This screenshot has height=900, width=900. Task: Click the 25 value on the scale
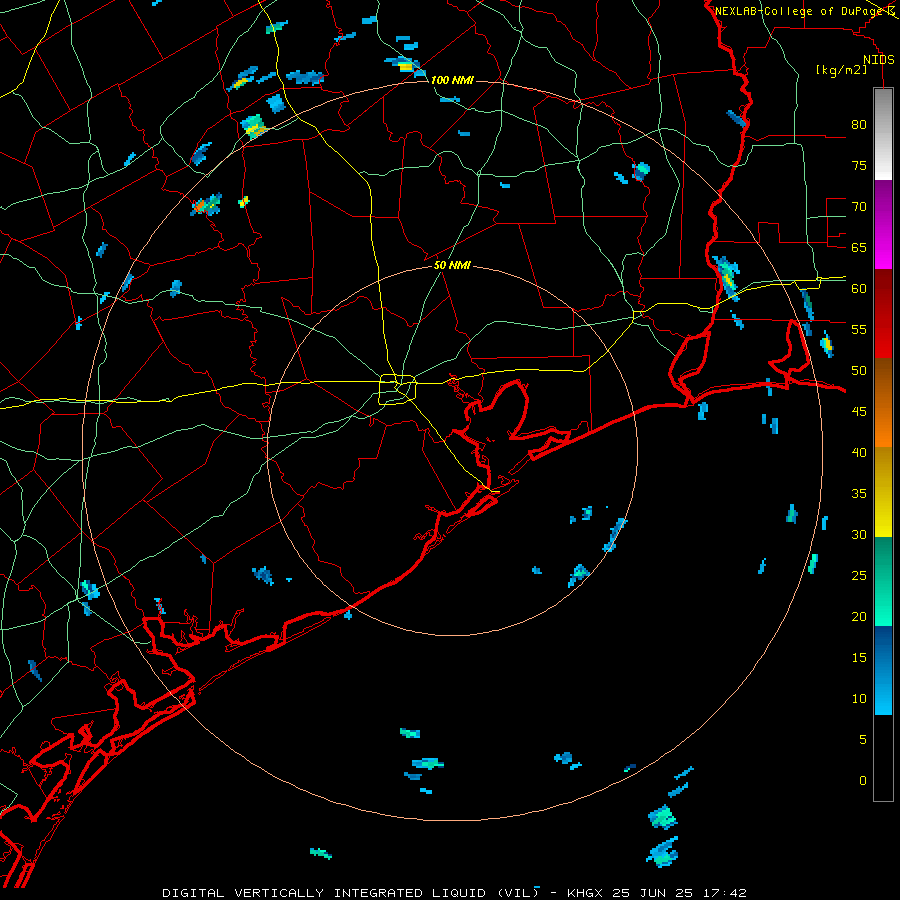click(x=859, y=575)
